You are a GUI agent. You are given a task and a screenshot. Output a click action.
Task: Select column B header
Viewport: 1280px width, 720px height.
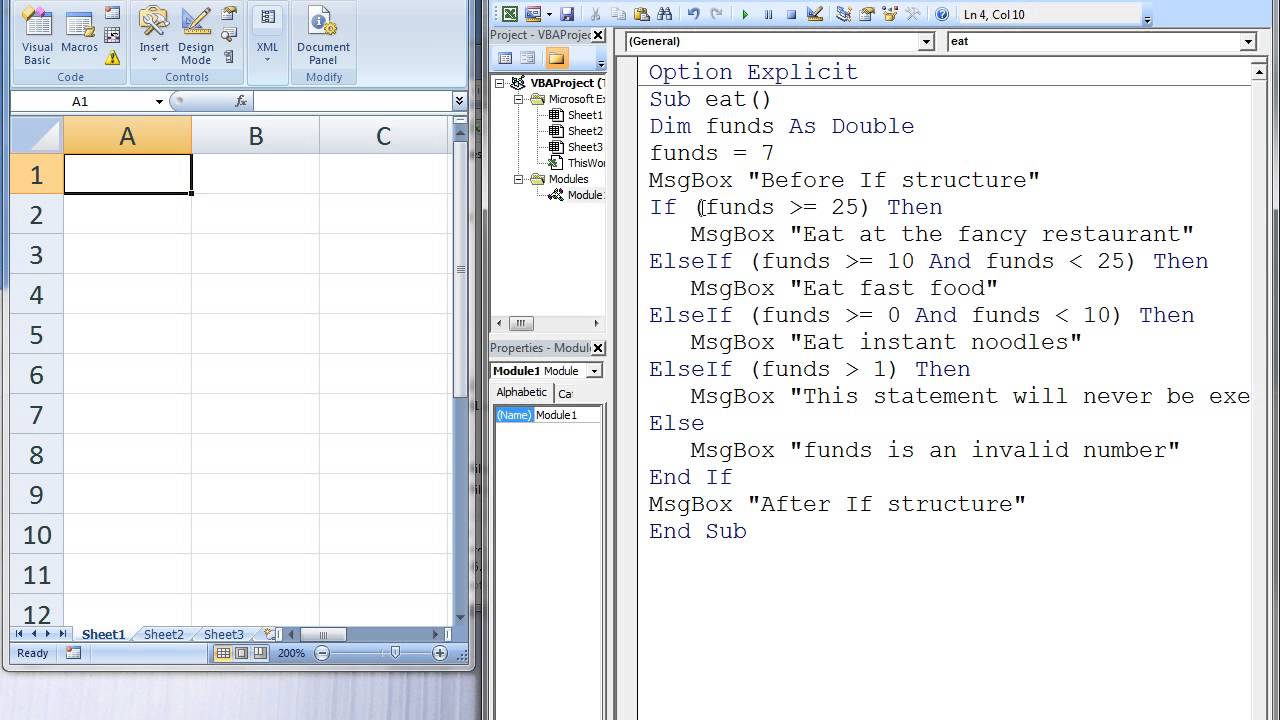[x=255, y=136]
